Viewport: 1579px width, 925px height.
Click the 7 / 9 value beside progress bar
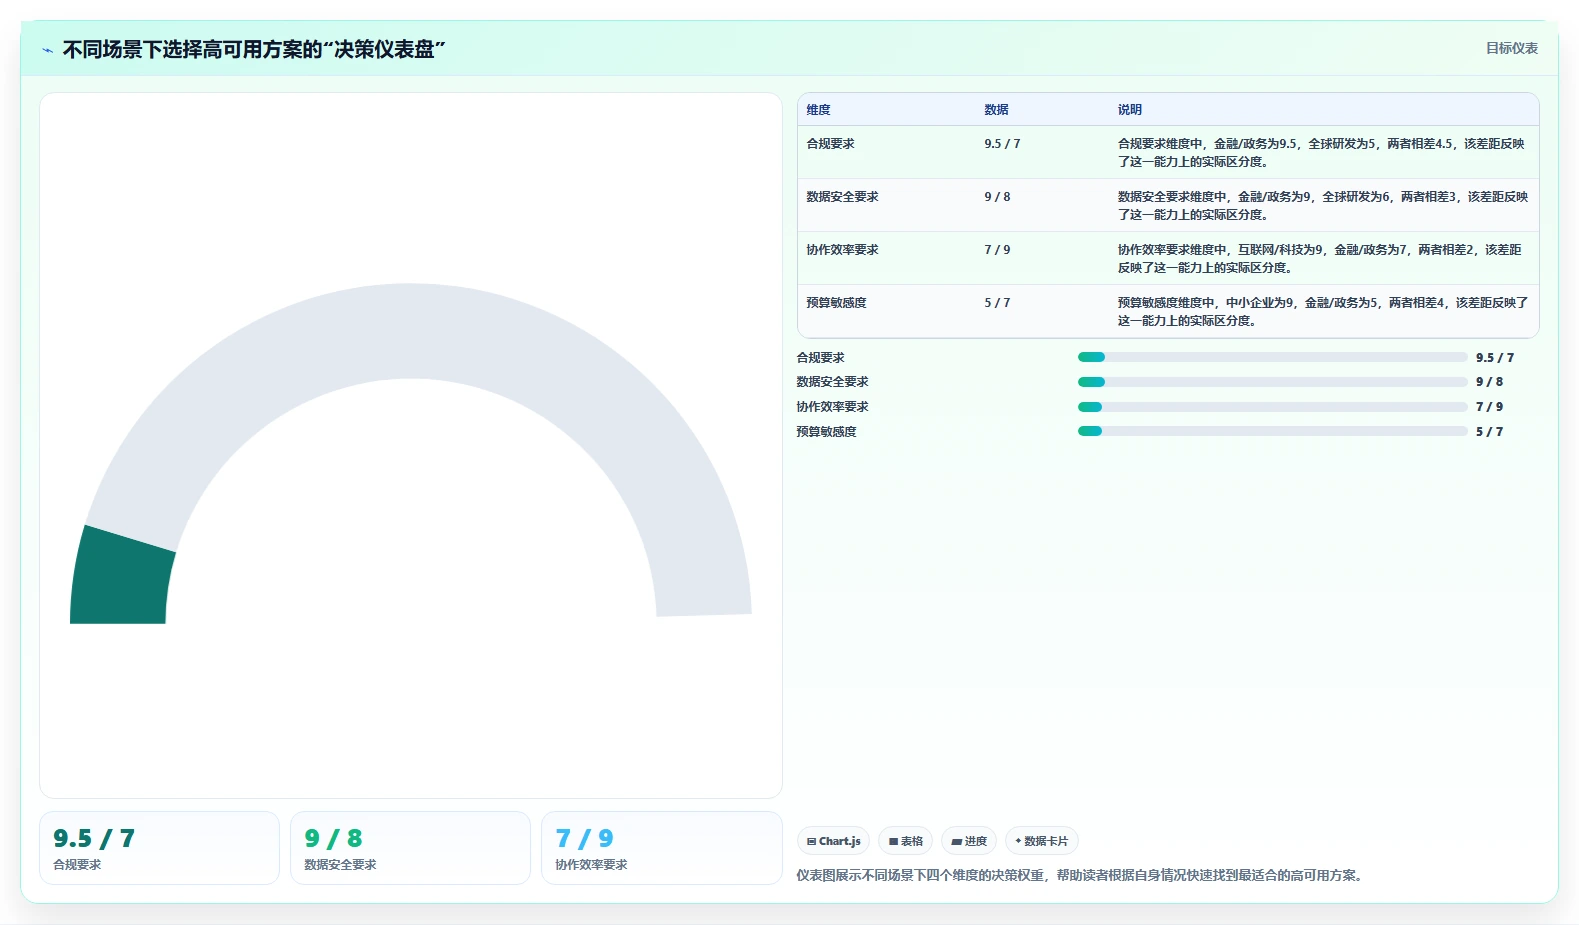(1489, 407)
